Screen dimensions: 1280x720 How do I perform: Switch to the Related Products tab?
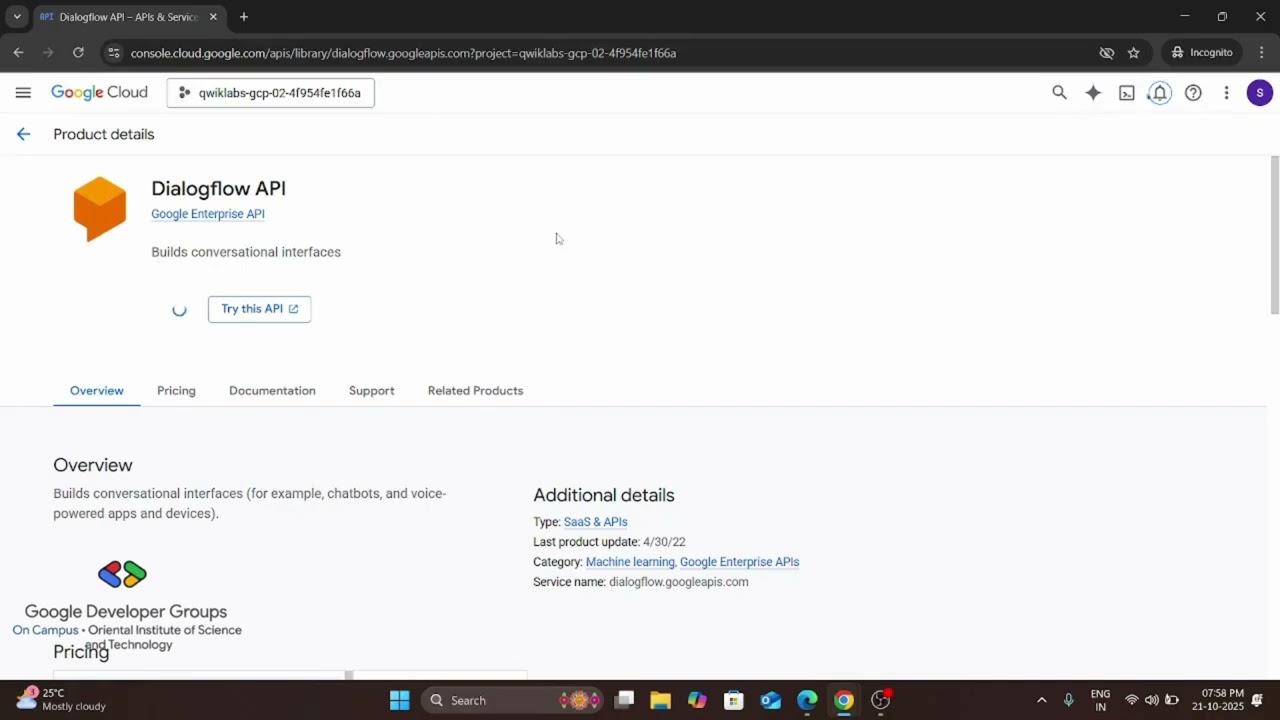coord(475,391)
